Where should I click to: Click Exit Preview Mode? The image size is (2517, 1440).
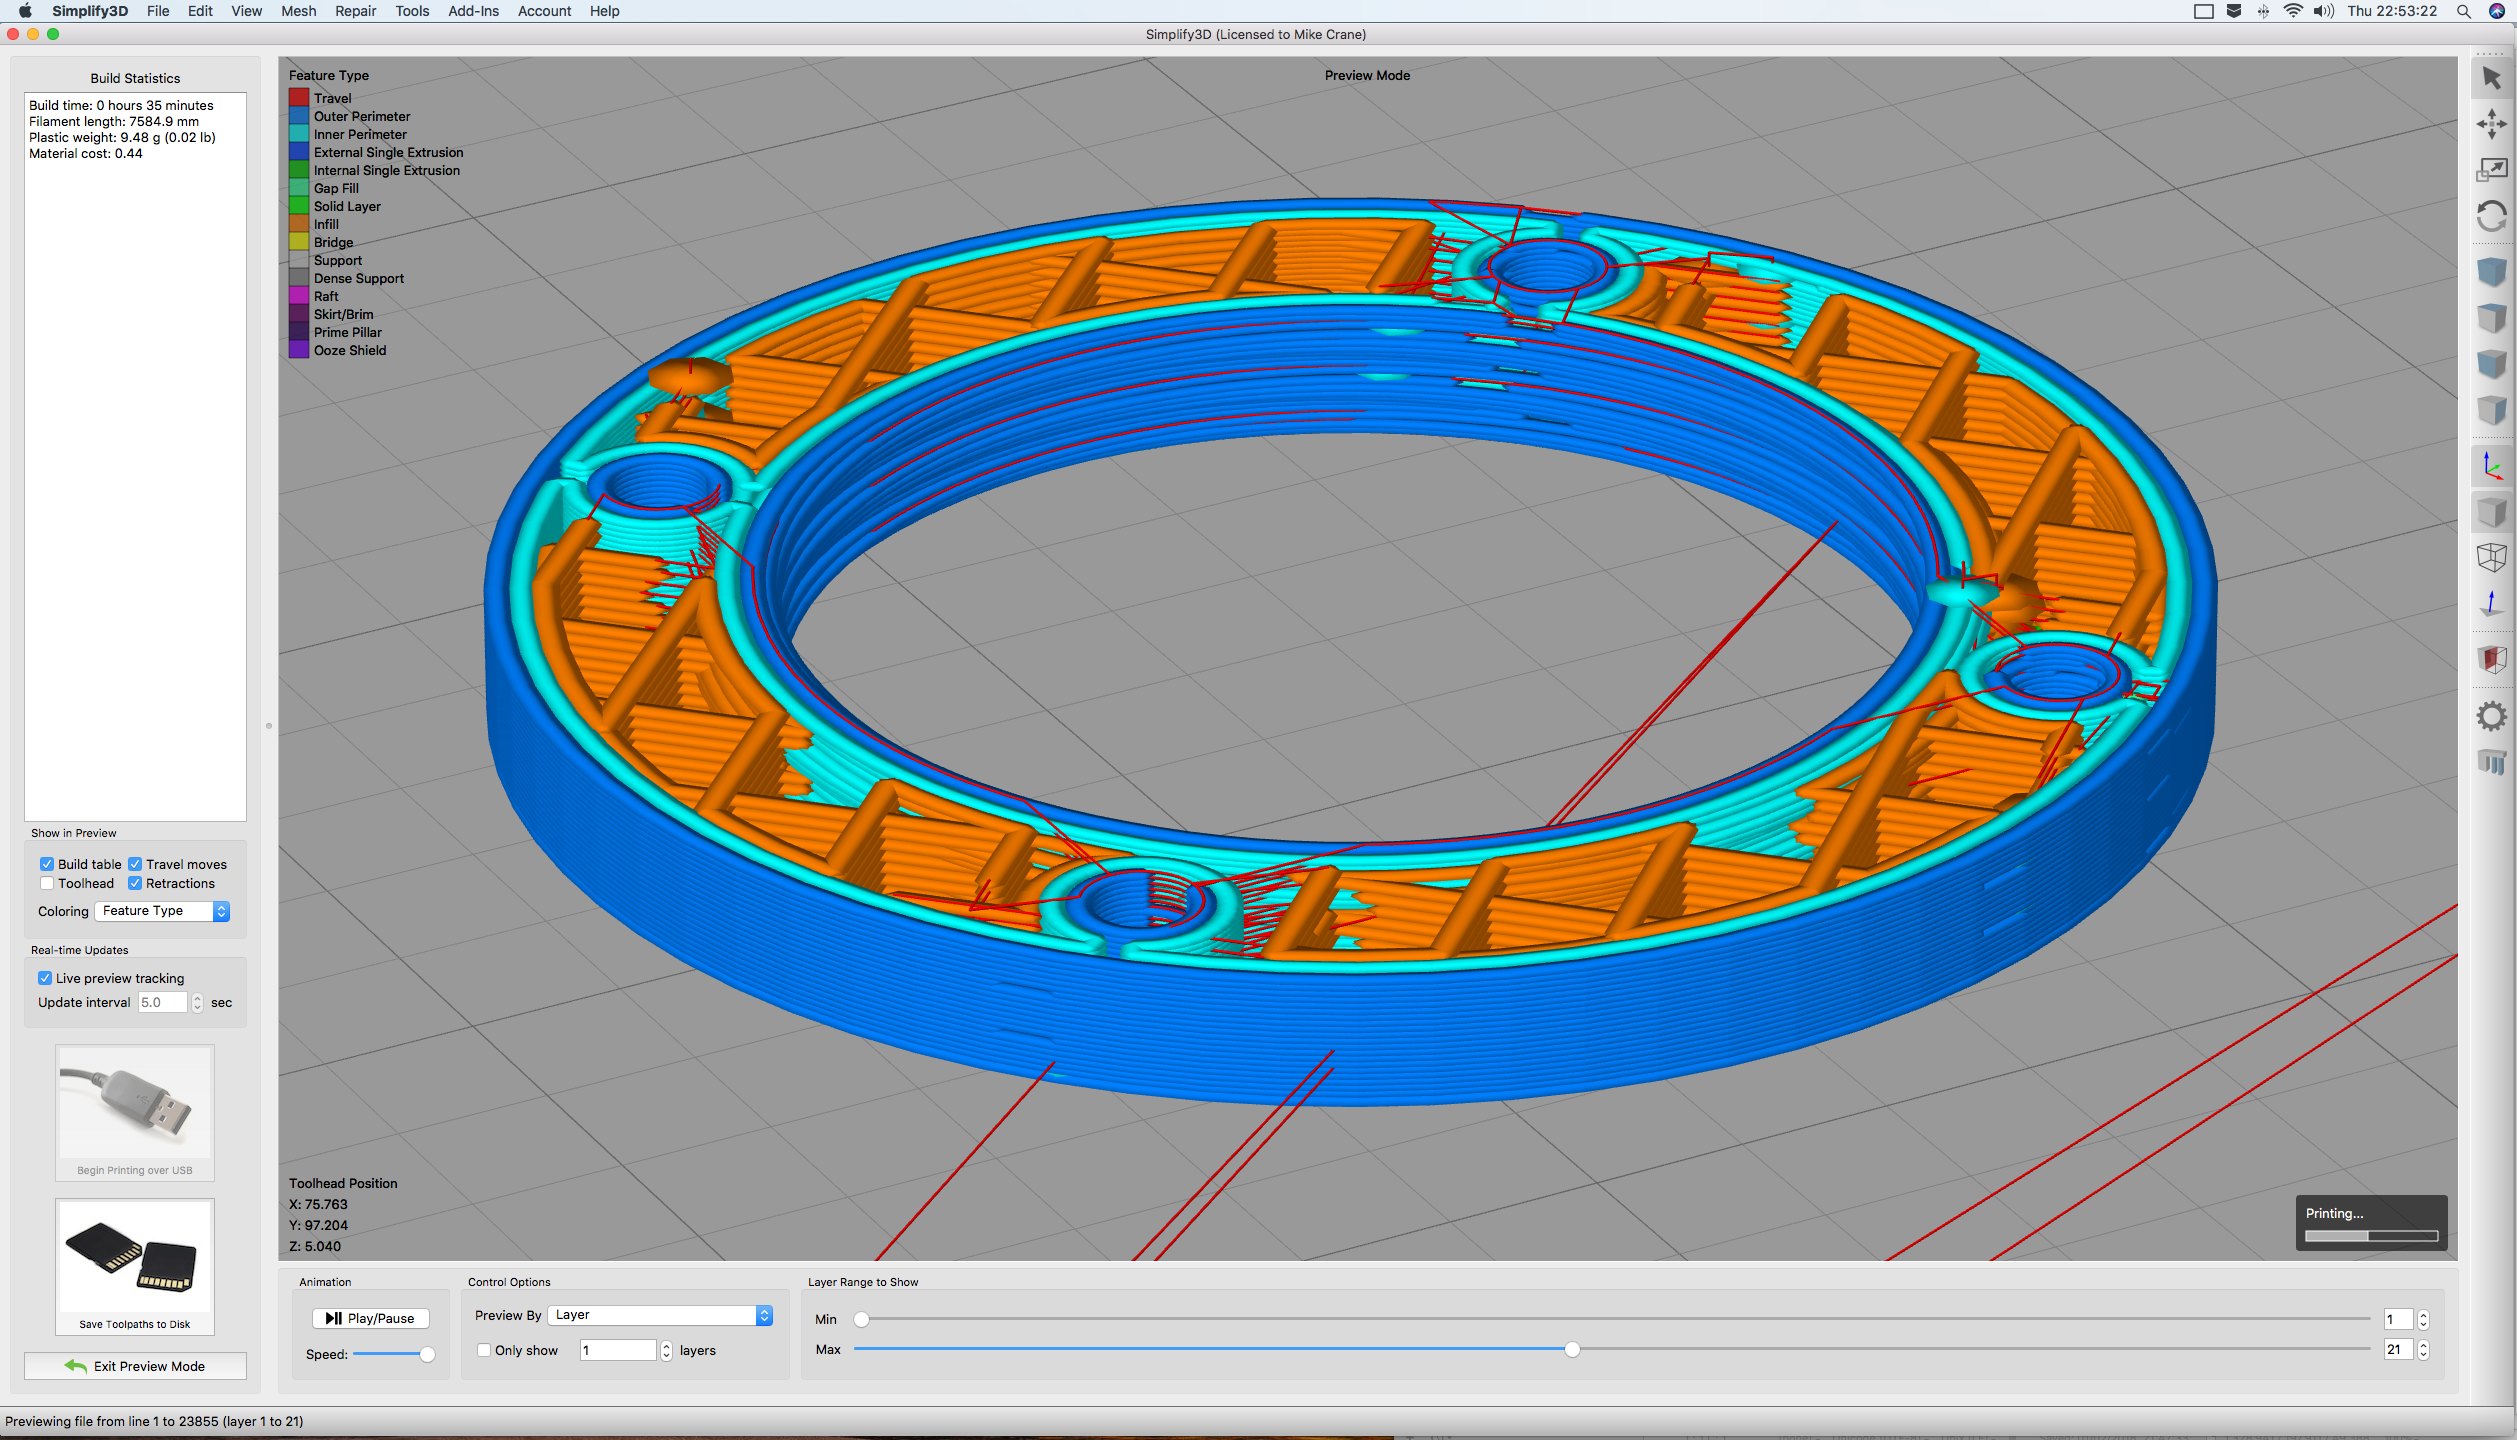[135, 1366]
